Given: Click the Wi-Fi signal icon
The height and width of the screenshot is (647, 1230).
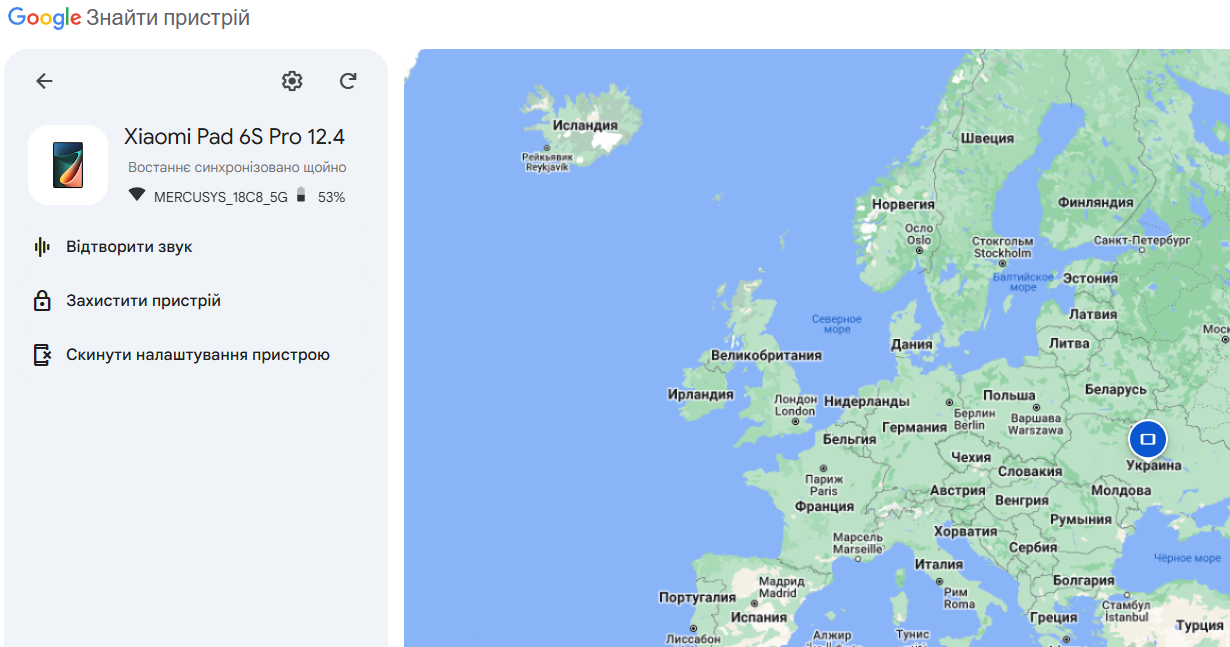Looking at the screenshot, I should pyautogui.click(x=137, y=196).
